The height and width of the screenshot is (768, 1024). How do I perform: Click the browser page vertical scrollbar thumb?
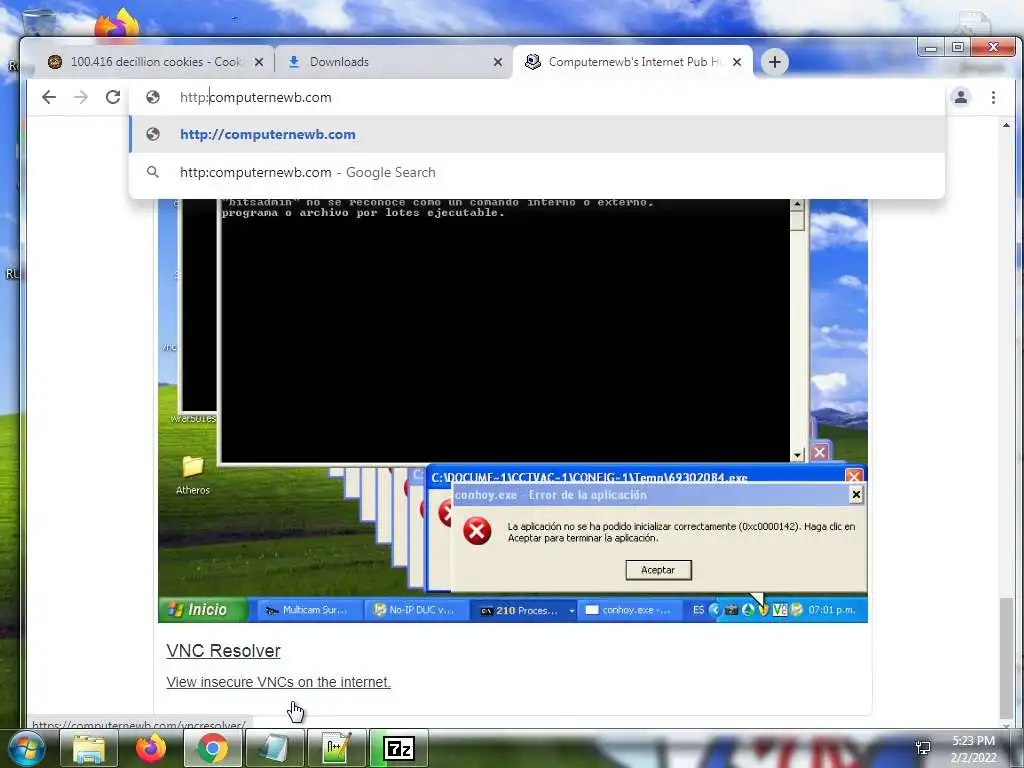pos(1006,656)
